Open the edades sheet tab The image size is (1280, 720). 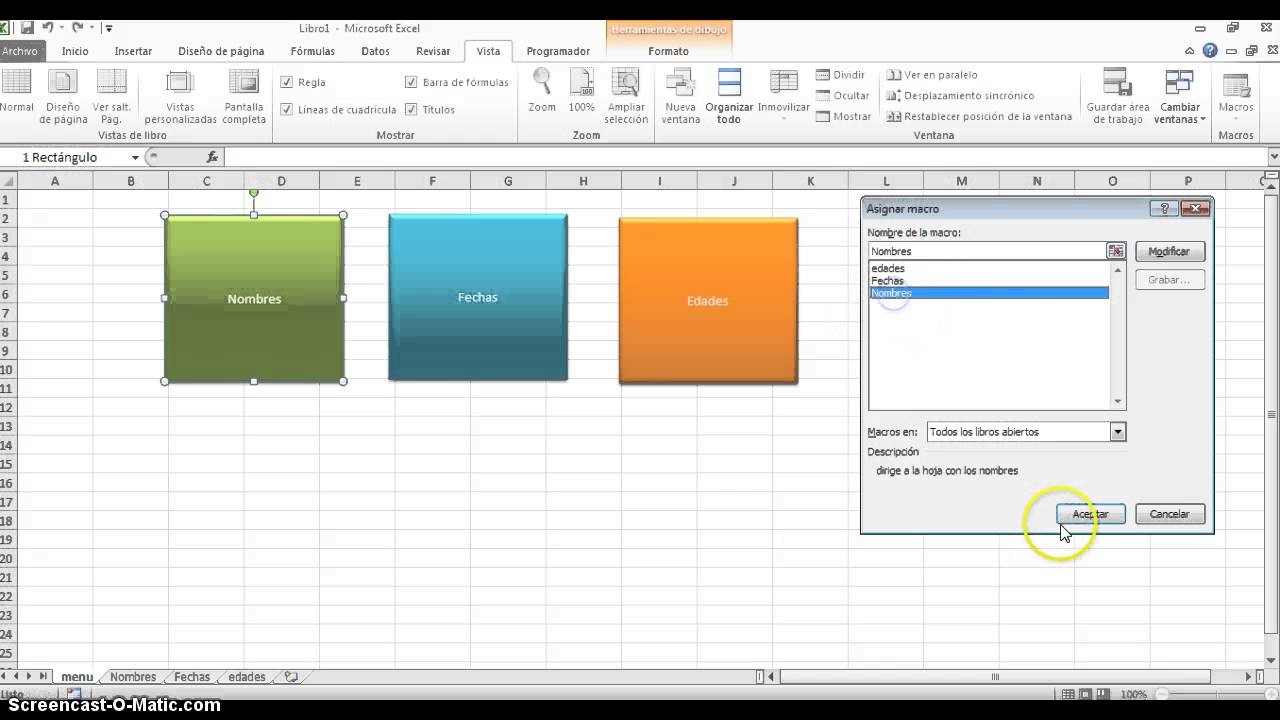coord(247,677)
